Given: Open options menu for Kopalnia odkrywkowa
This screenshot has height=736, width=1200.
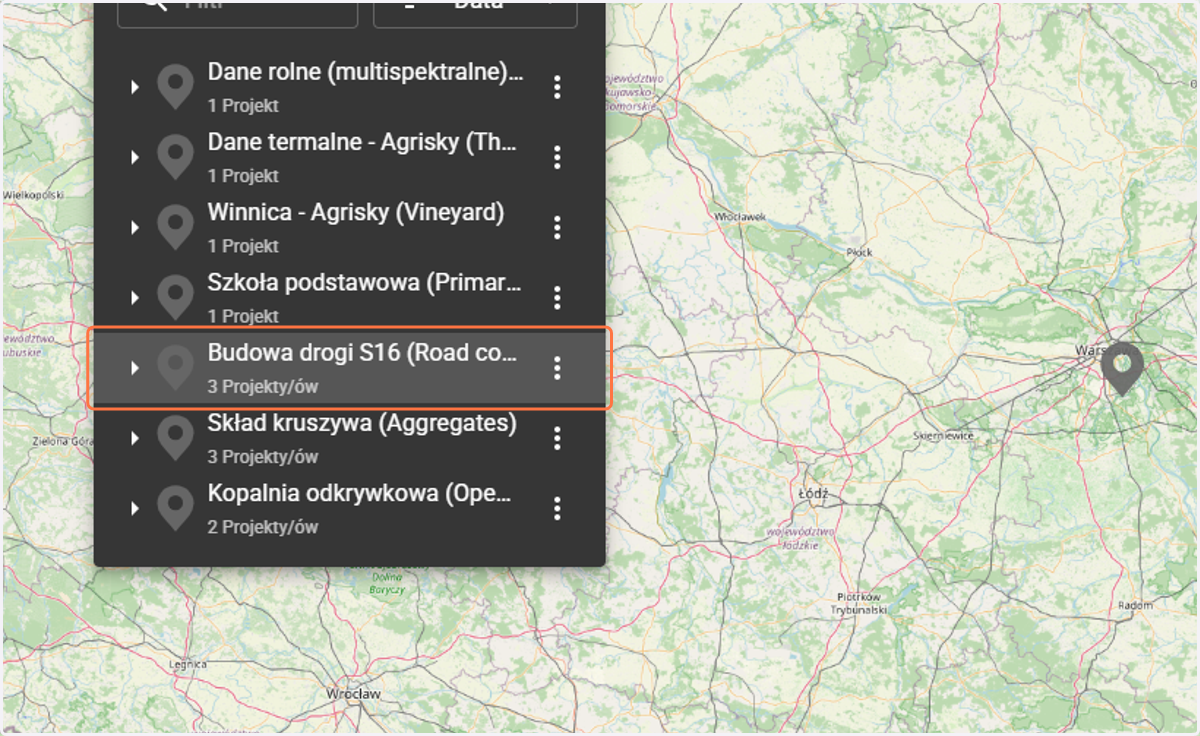Looking at the screenshot, I should click(x=557, y=508).
